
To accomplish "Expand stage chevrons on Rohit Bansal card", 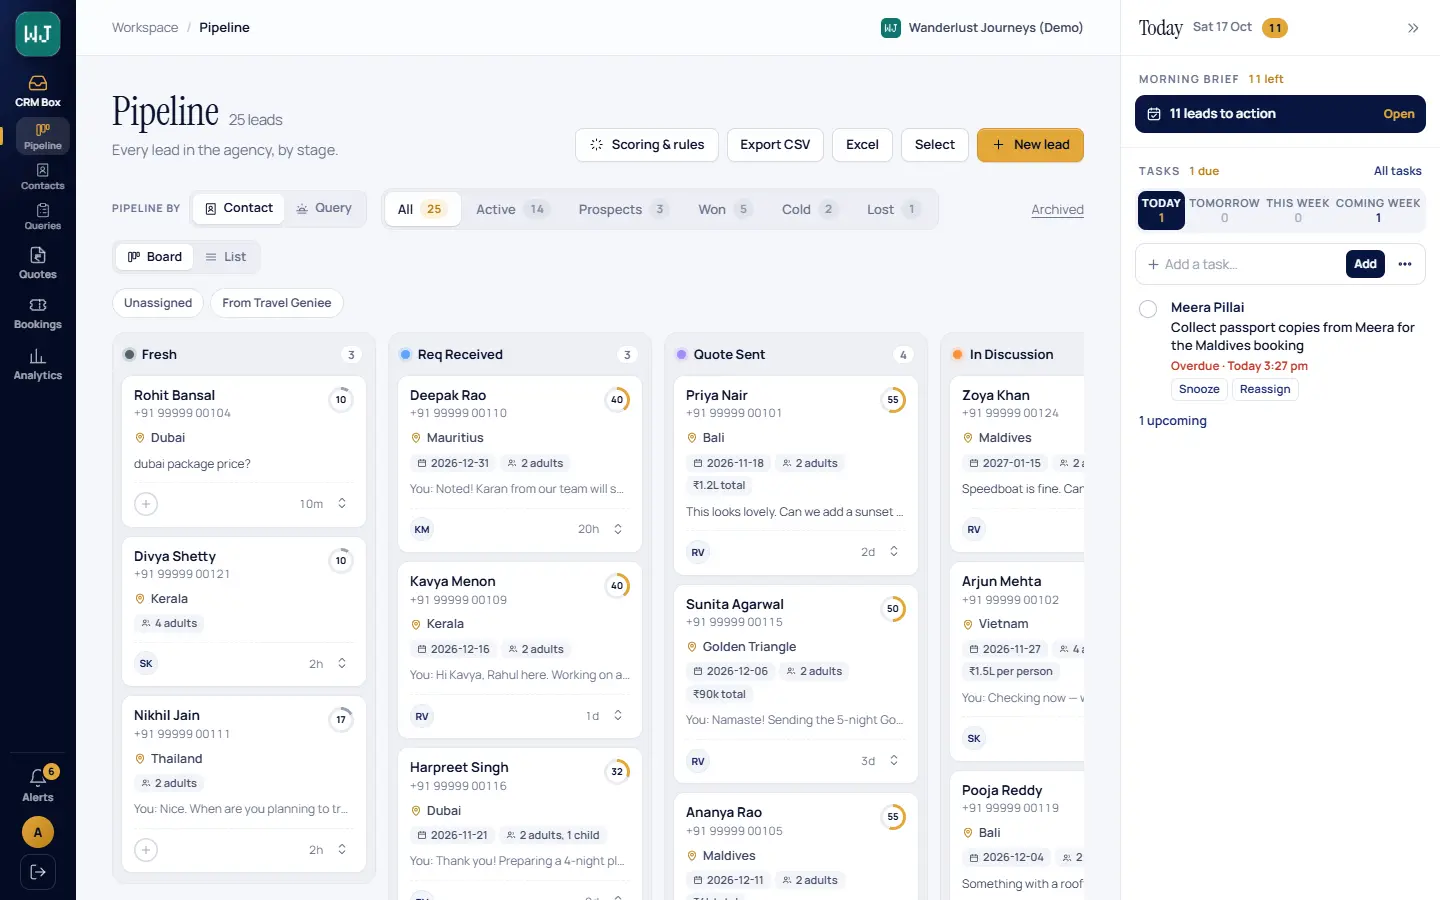I will (x=342, y=504).
